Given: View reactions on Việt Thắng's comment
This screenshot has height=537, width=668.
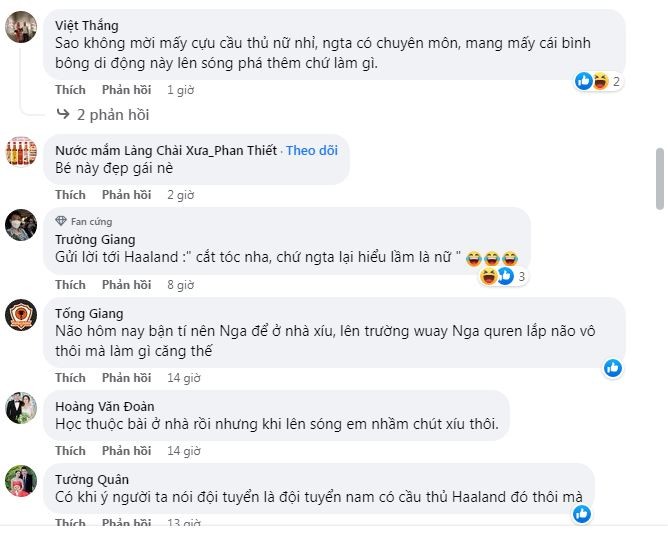Looking at the screenshot, I should [599, 82].
